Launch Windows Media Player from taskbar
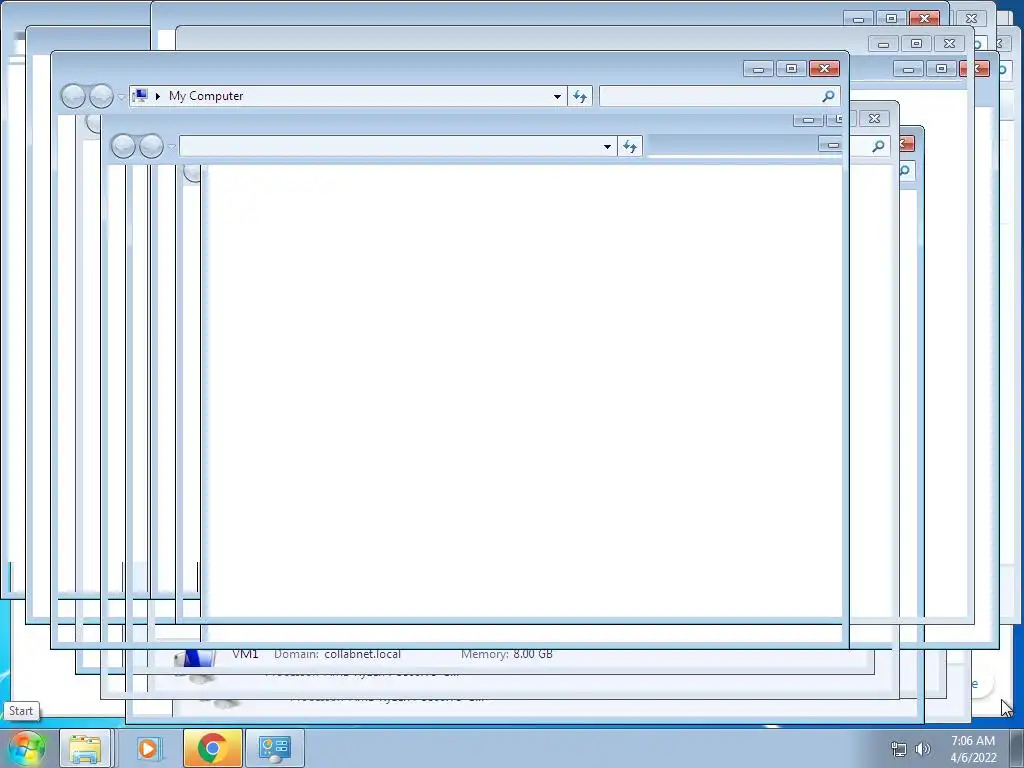The image size is (1024, 768). [x=148, y=748]
